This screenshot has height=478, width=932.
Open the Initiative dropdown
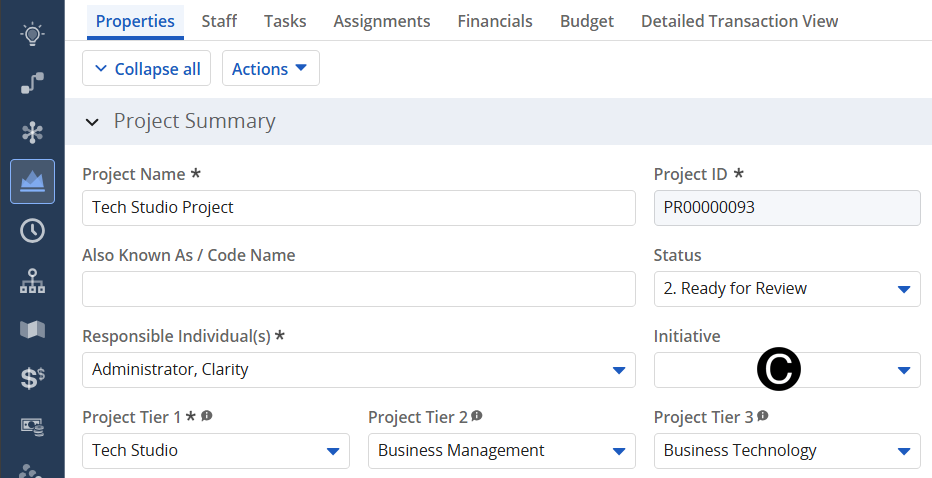click(x=902, y=370)
